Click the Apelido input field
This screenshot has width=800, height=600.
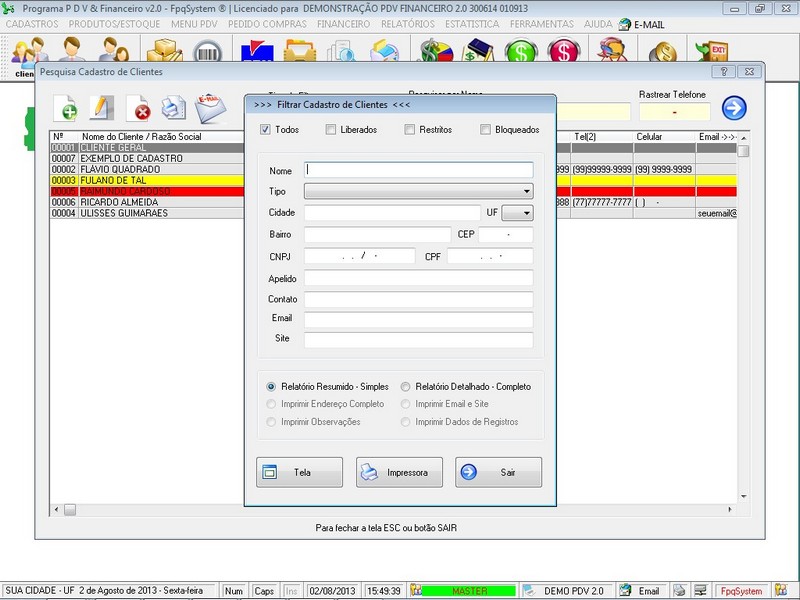point(419,278)
